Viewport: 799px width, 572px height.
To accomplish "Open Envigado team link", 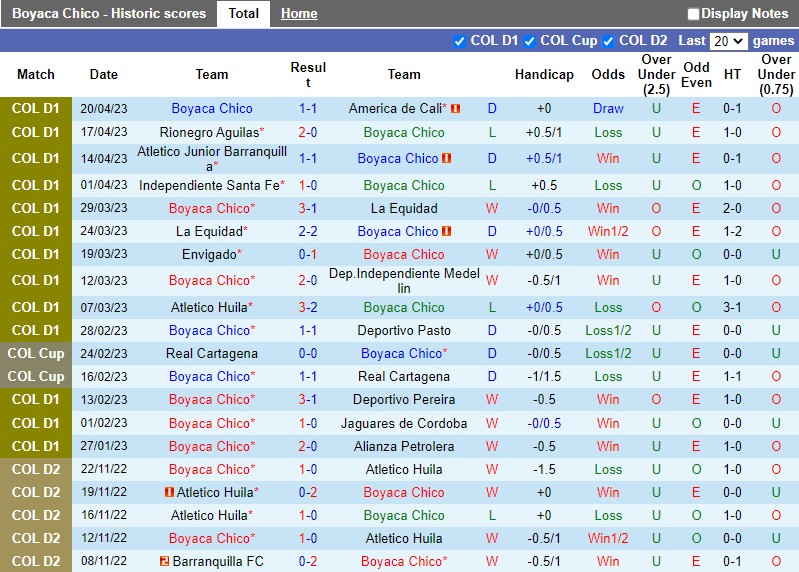I will tap(209, 254).
